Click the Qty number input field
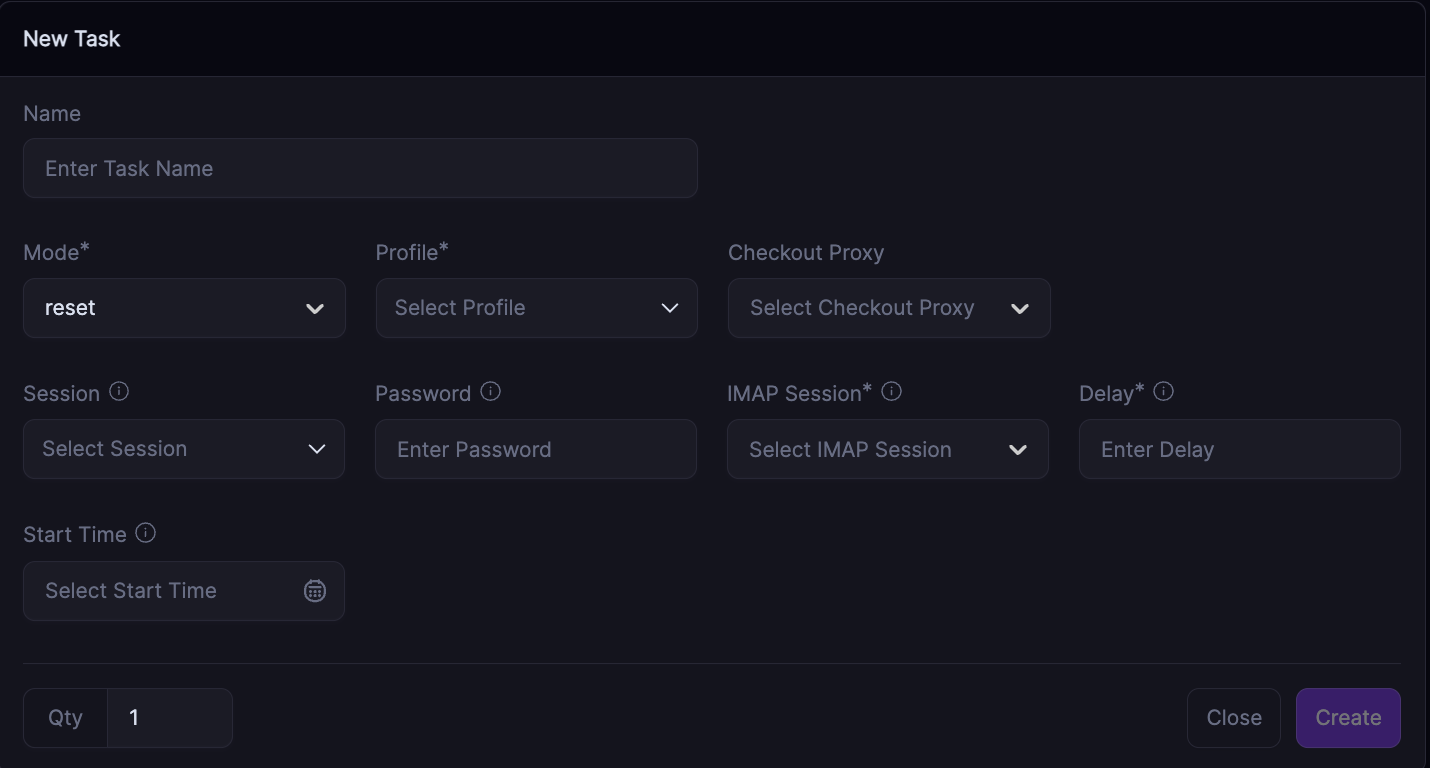The image size is (1430, 768). pyautogui.click(x=170, y=718)
